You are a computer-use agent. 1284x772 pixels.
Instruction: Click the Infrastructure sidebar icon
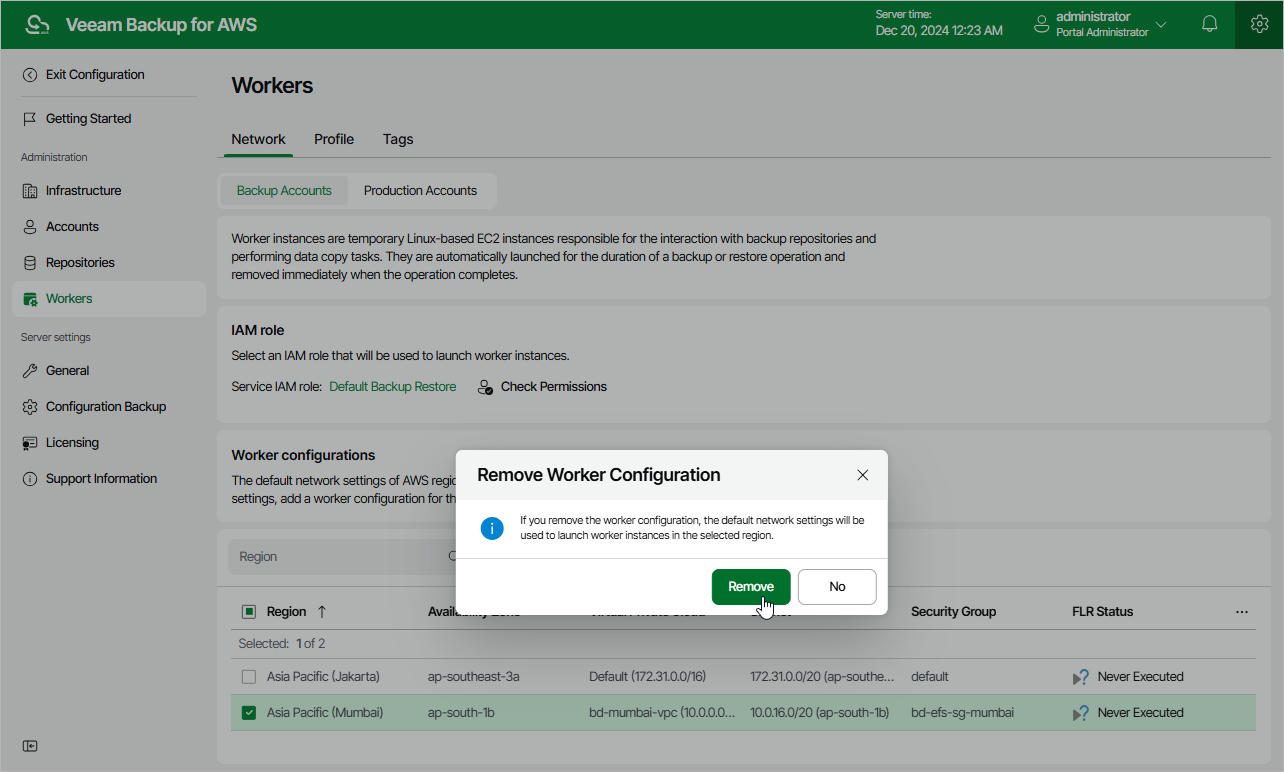30,191
